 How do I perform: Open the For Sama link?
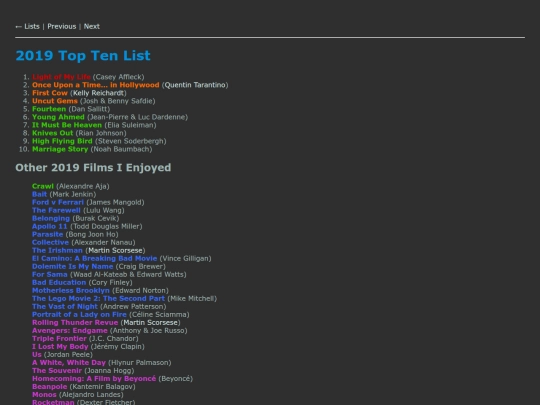point(50,274)
